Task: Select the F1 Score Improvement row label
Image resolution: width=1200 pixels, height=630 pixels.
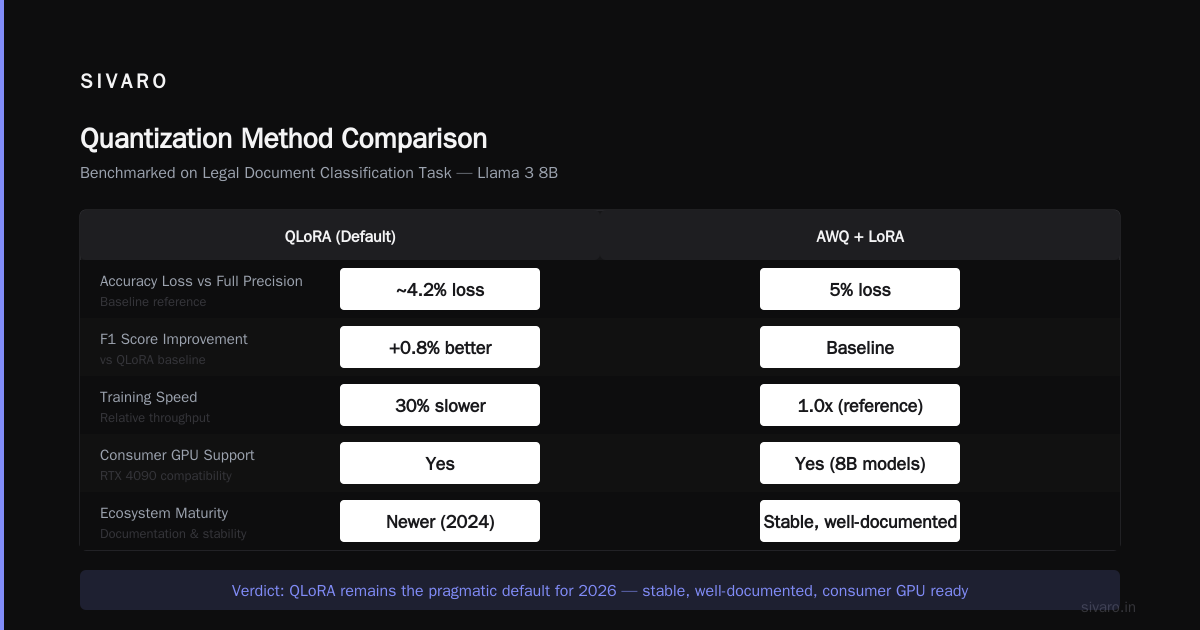Action: (x=174, y=339)
